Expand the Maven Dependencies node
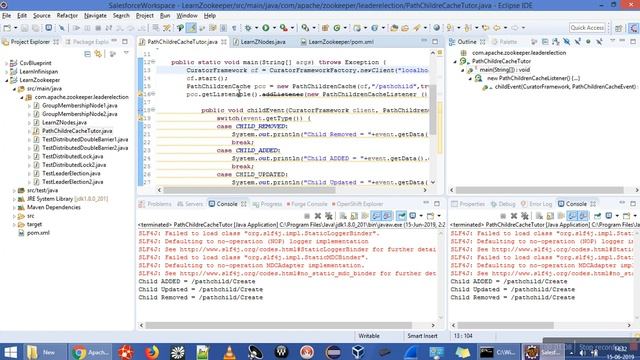The width and height of the screenshot is (640, 360). point(14,207)
